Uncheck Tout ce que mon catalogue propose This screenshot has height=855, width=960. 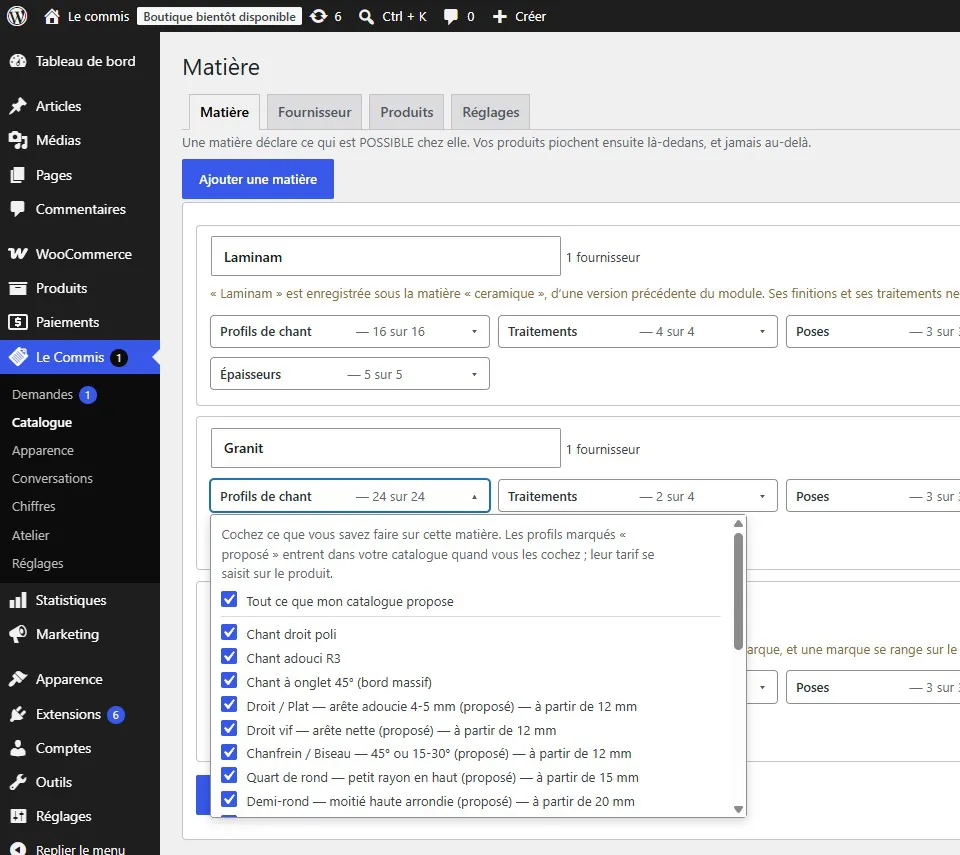pyautogui.click(x=229, y=600)
